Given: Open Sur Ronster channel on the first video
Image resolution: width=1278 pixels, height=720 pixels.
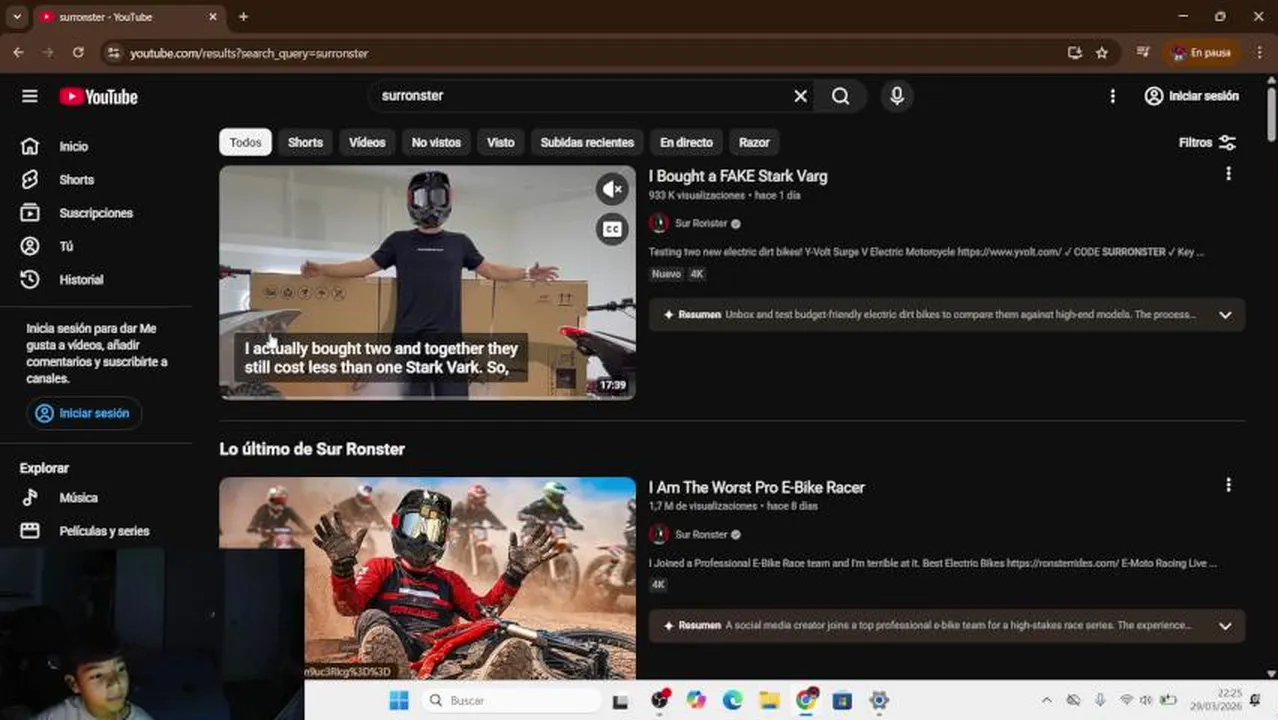Looking at the screenshot, I should 701,224.
